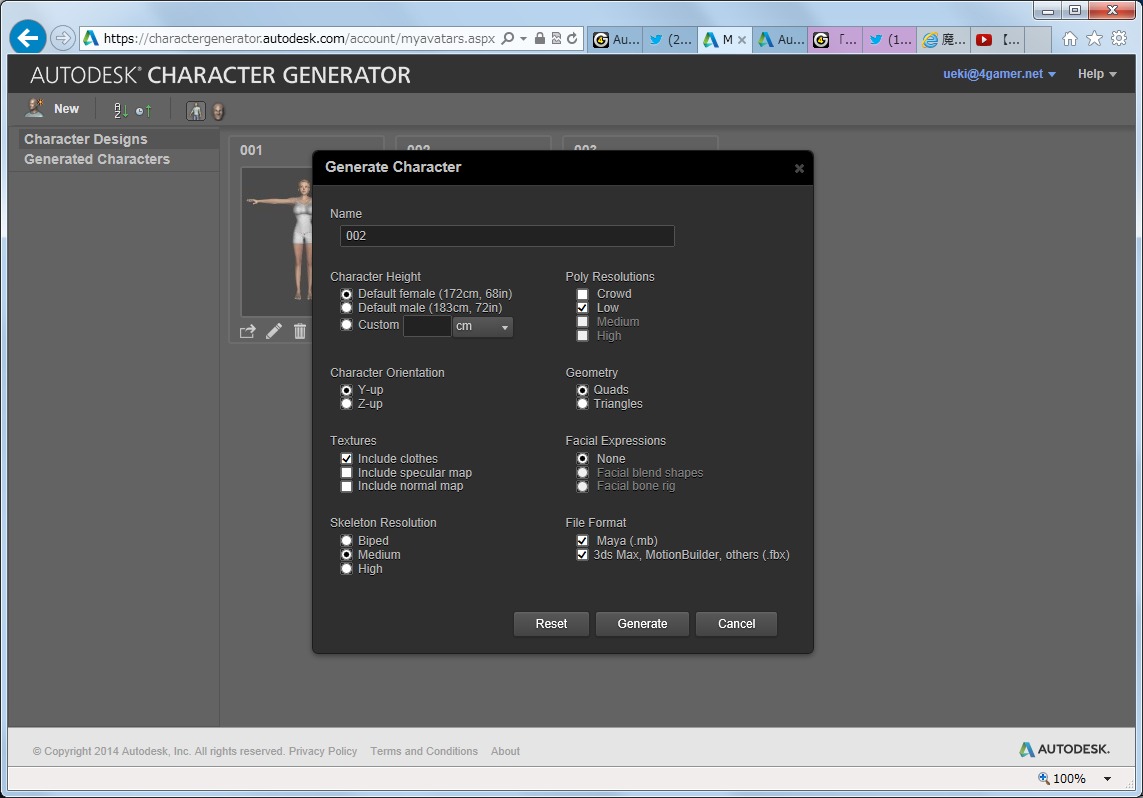This screenshot has width=1143, height=798.
Task: Click the Custom height value field
Action: tap(427, 326)
